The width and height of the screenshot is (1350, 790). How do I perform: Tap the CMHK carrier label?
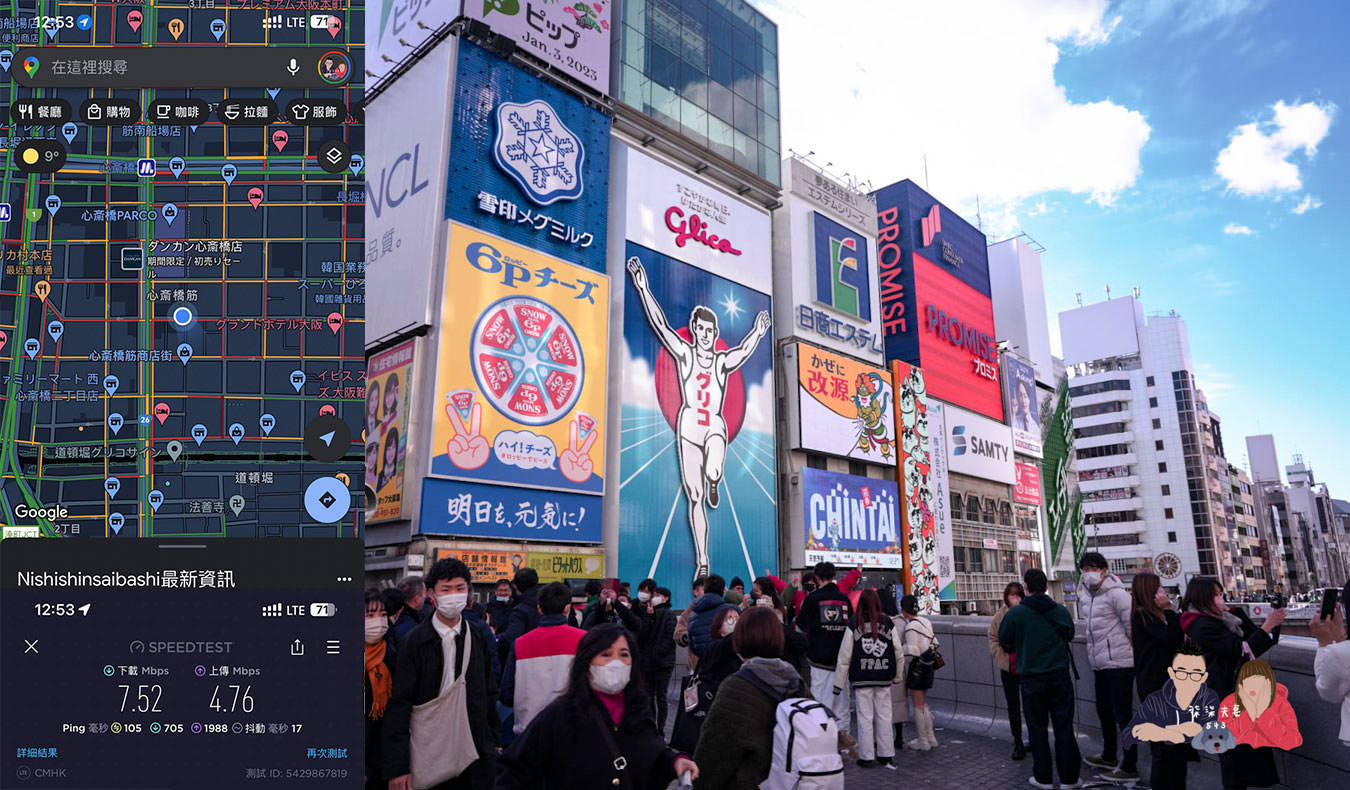(x=50, y=772)
